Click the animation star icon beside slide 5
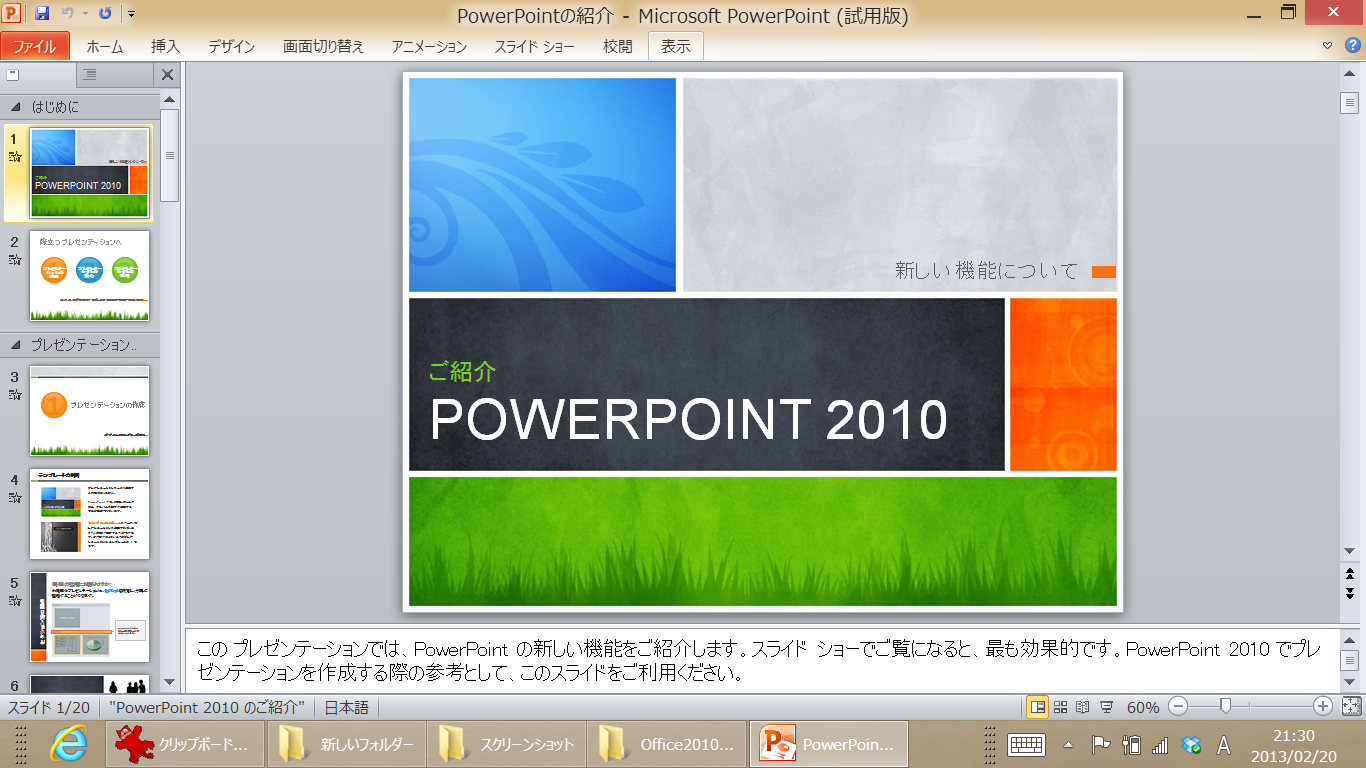 click(15, 600)
